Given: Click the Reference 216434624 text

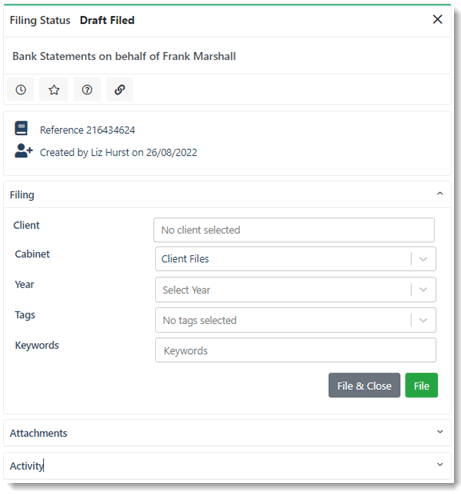Looking at the screenshot, I should pos(87,130).
